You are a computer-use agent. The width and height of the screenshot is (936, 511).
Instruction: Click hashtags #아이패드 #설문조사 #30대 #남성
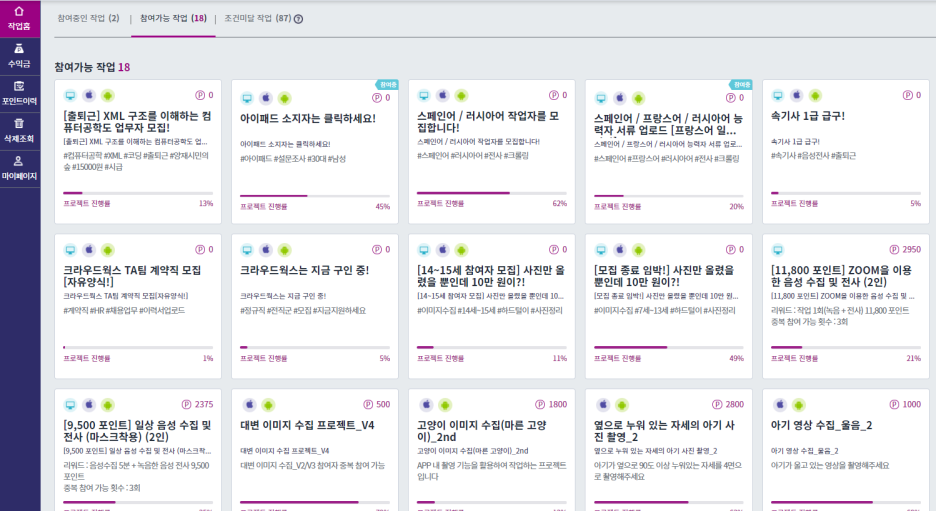pyautogui.click(x=292, y=159)
